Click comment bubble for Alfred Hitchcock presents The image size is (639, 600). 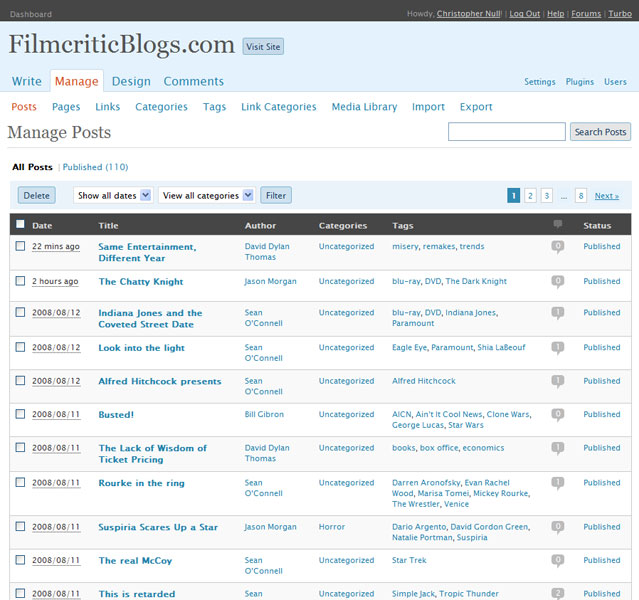(x=558, y=382)
